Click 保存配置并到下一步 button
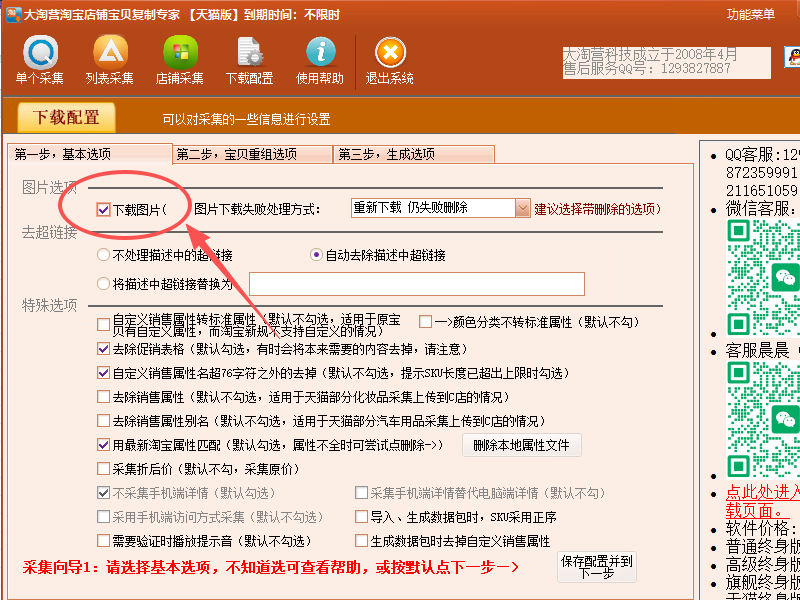Viewport: 800px width, 600px height. pyautogui.click(x=597, y=567)
